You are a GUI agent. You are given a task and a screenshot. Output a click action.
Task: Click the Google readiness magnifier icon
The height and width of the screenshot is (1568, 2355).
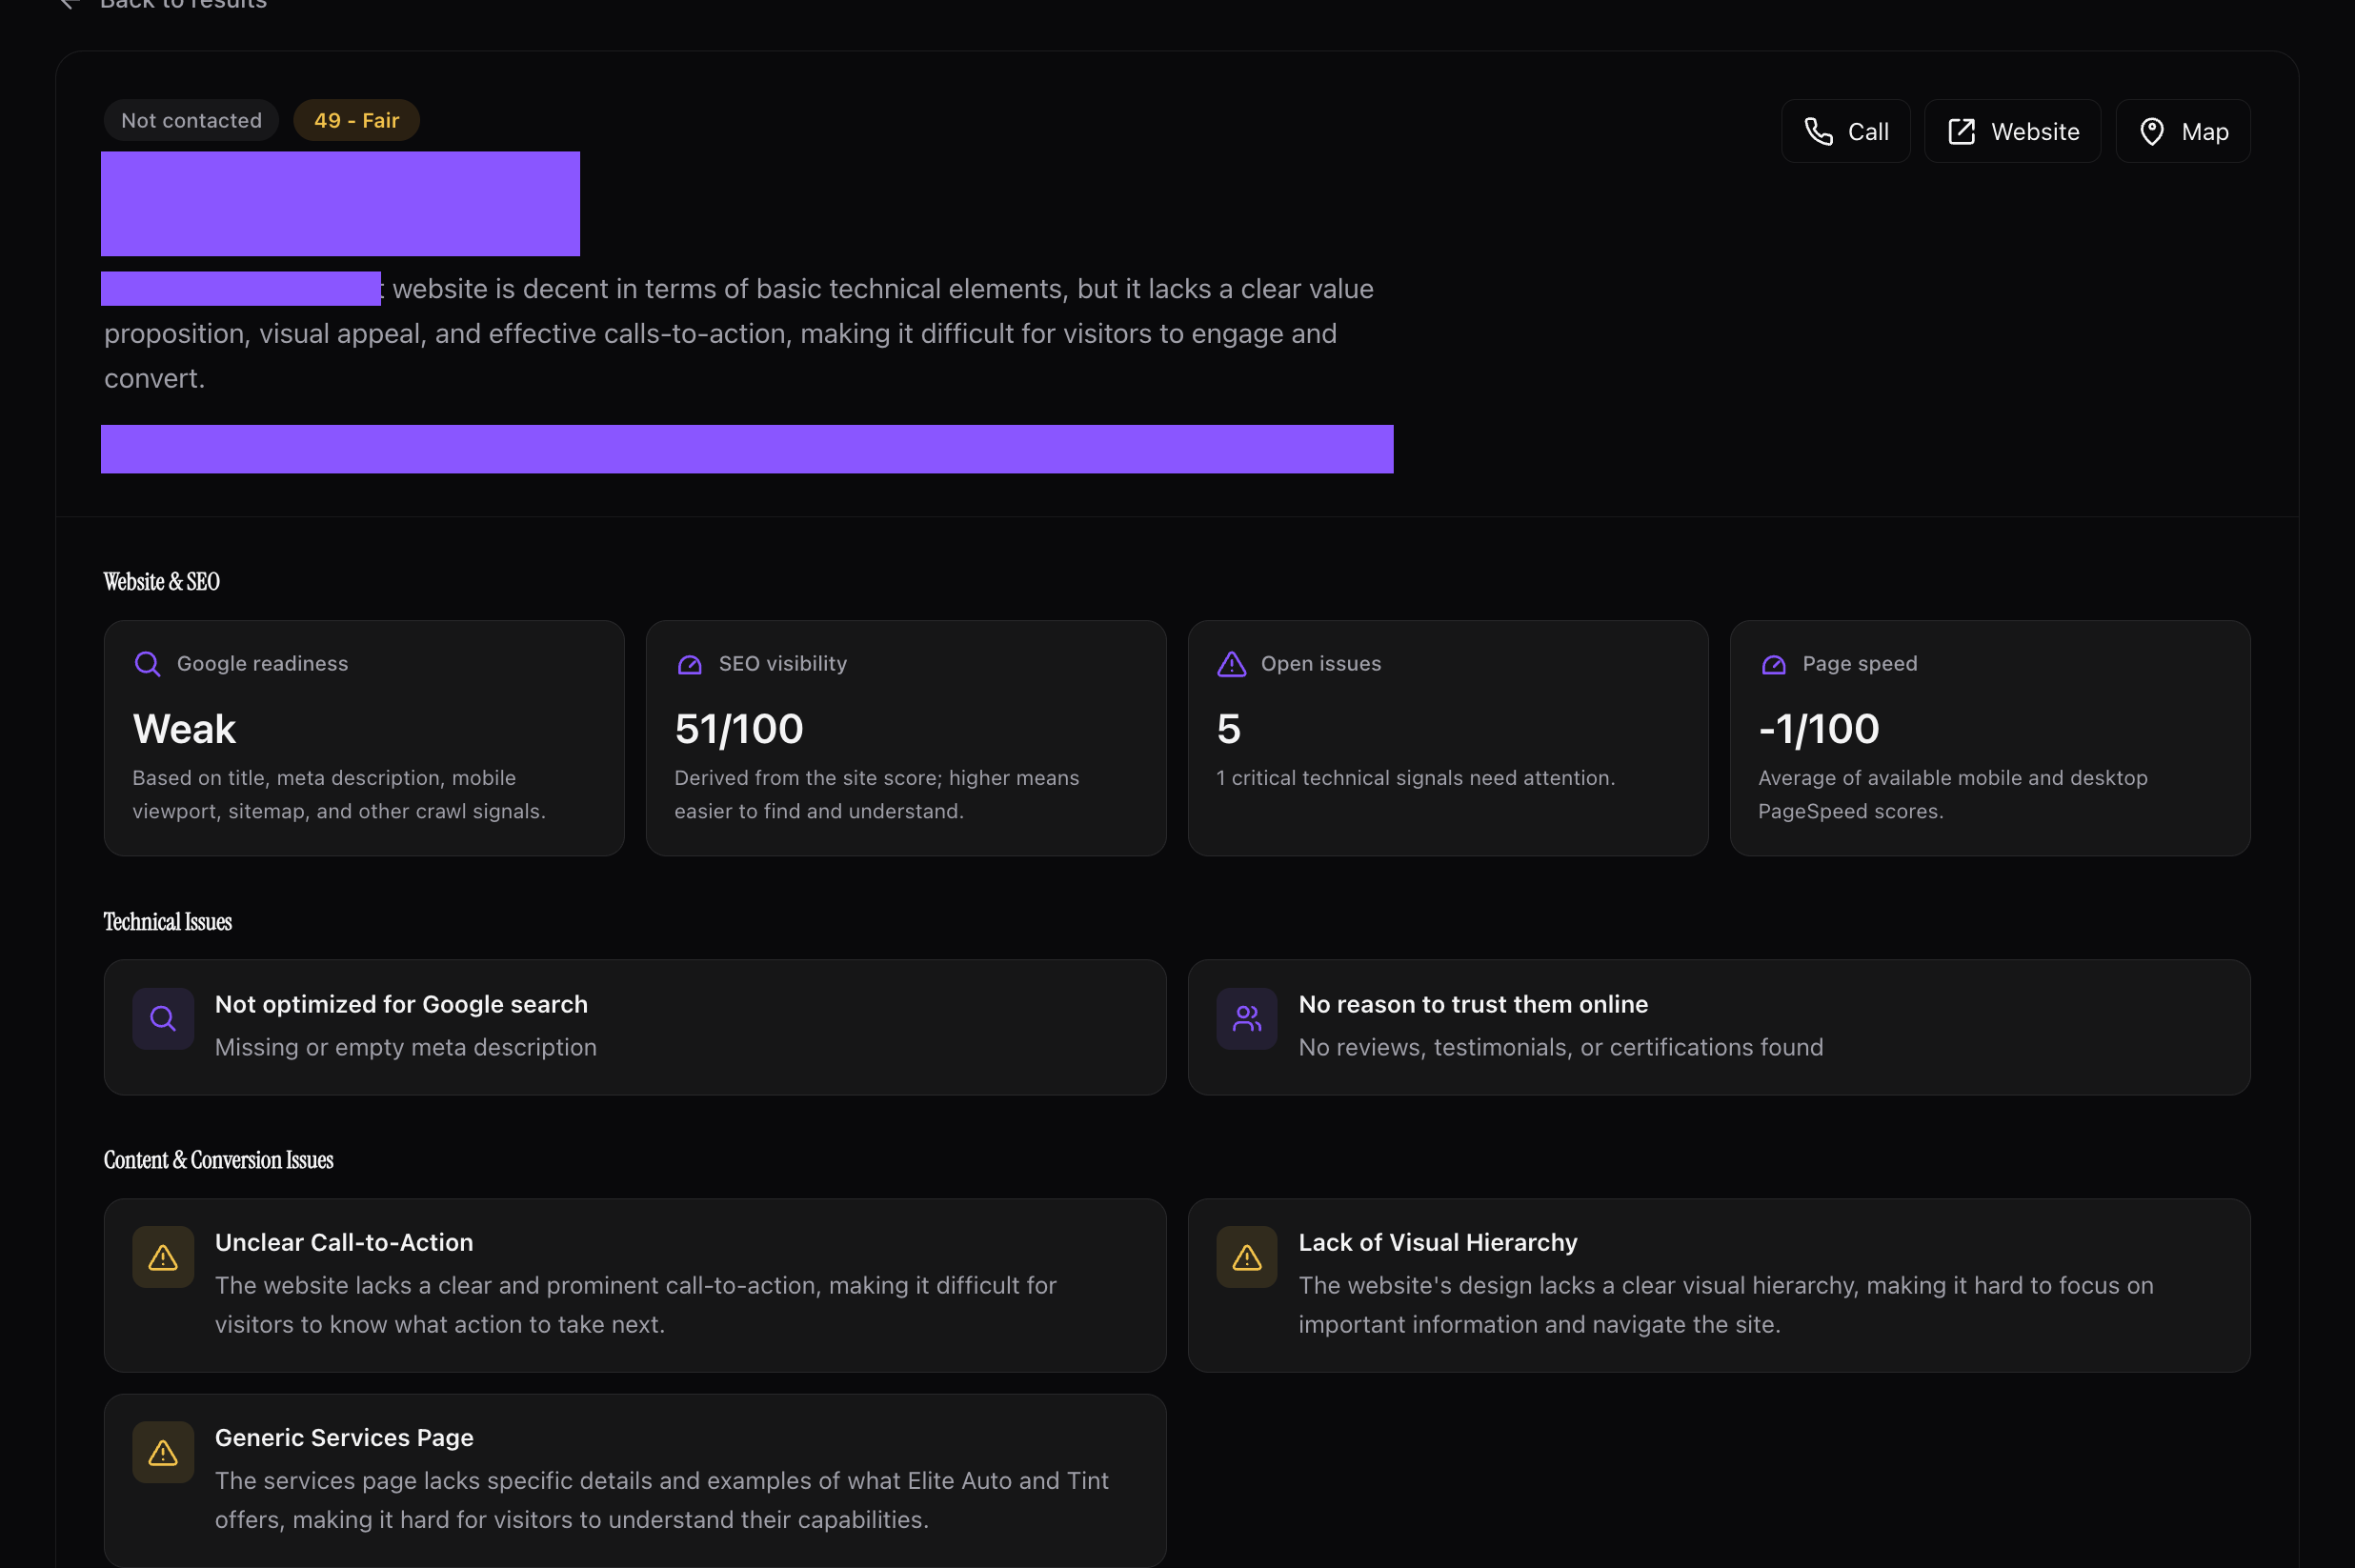[147, 664]
